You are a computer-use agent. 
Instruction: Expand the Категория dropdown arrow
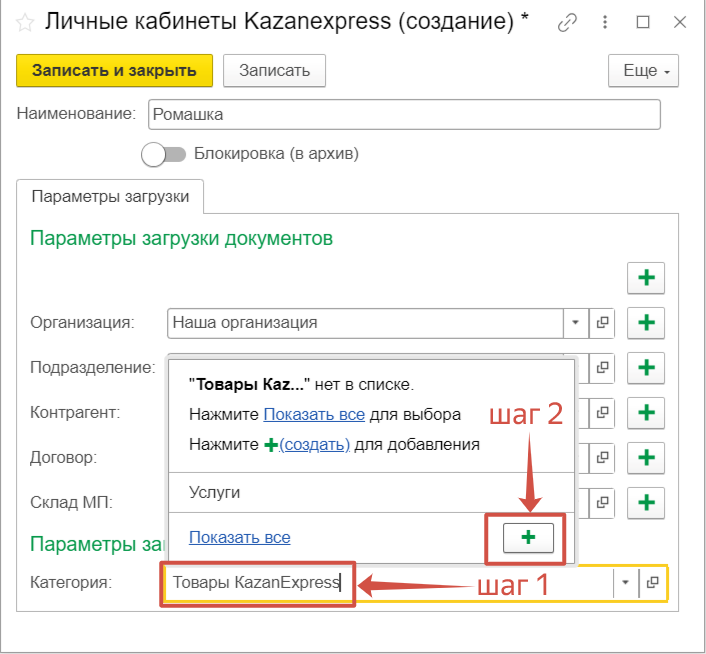pos(626,582)
